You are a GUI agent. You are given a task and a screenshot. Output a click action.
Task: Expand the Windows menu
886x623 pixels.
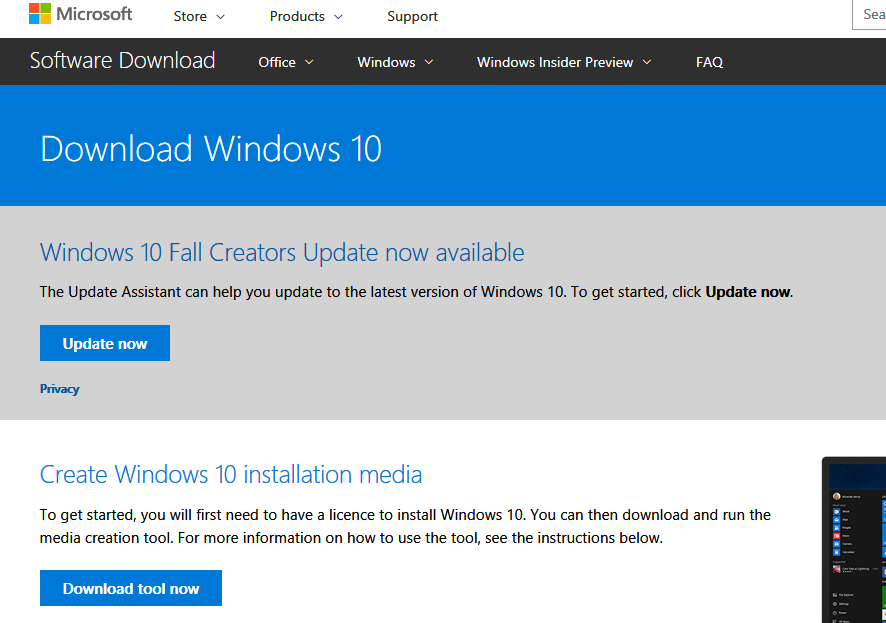[395, 62]
